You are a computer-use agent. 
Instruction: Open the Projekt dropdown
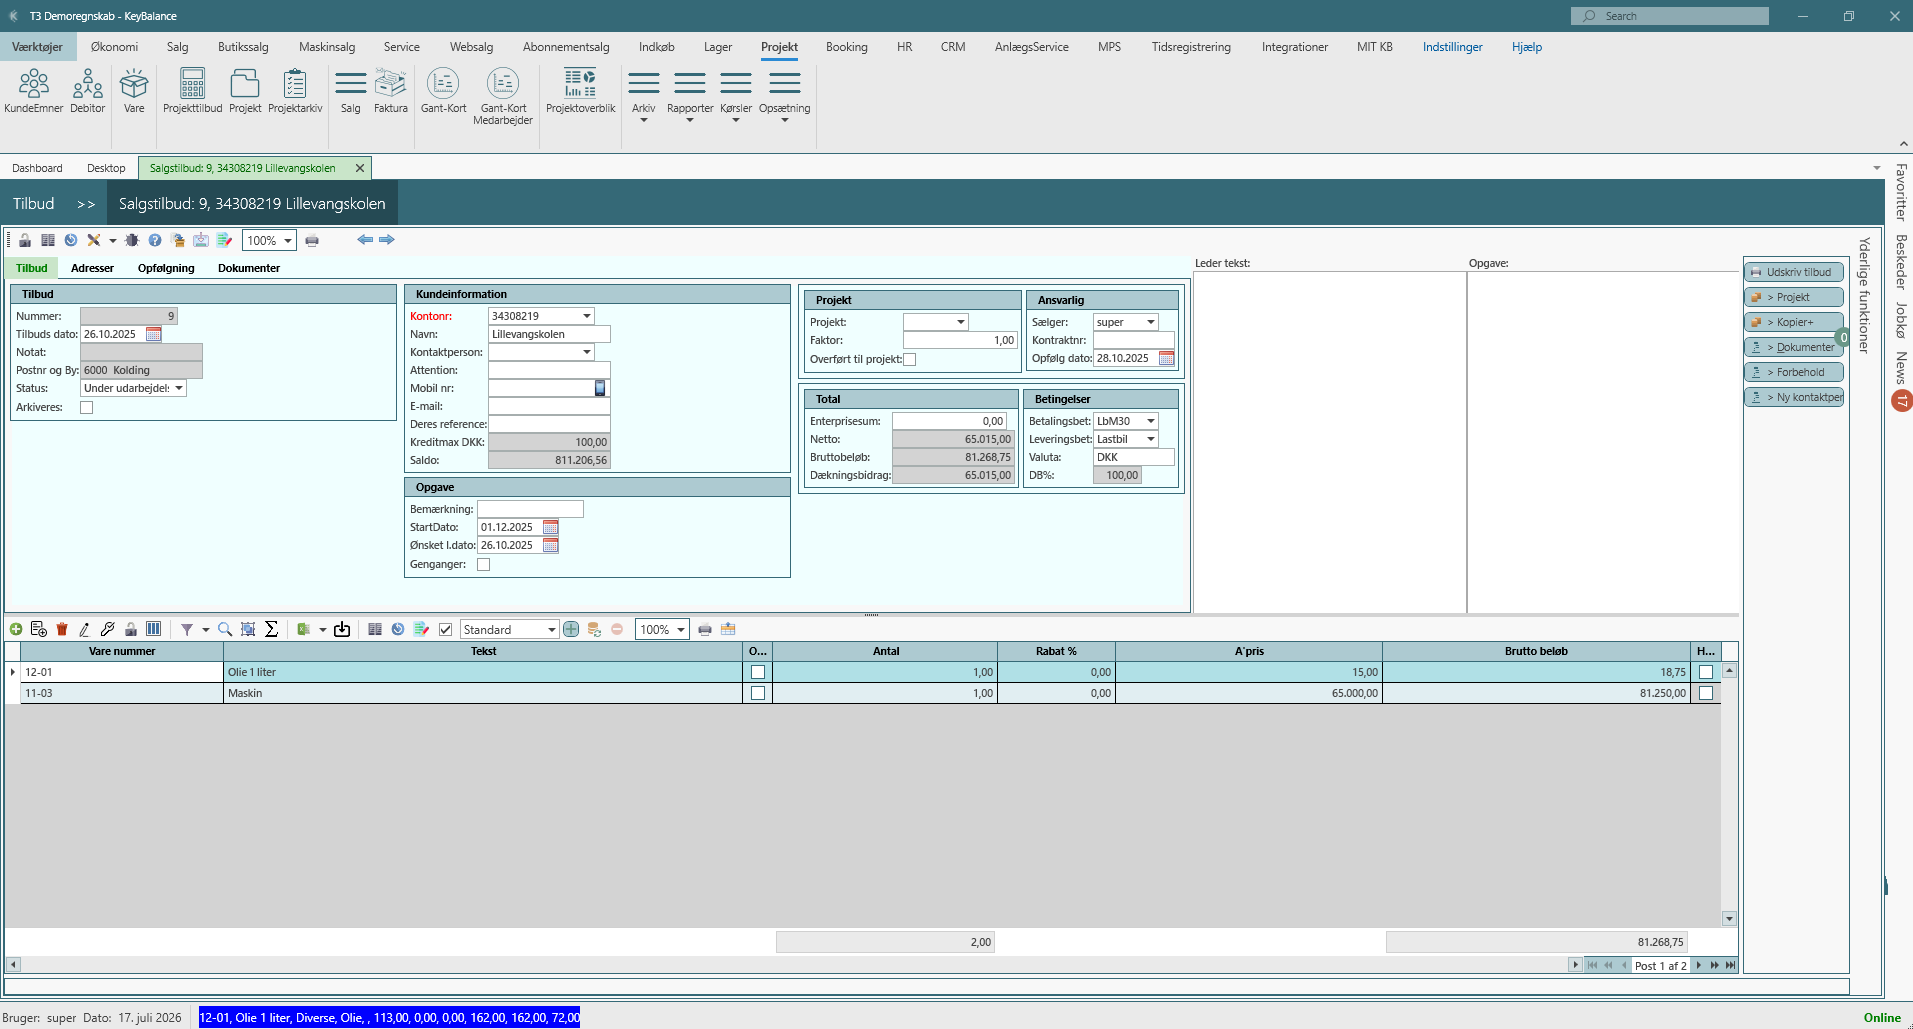961,322
